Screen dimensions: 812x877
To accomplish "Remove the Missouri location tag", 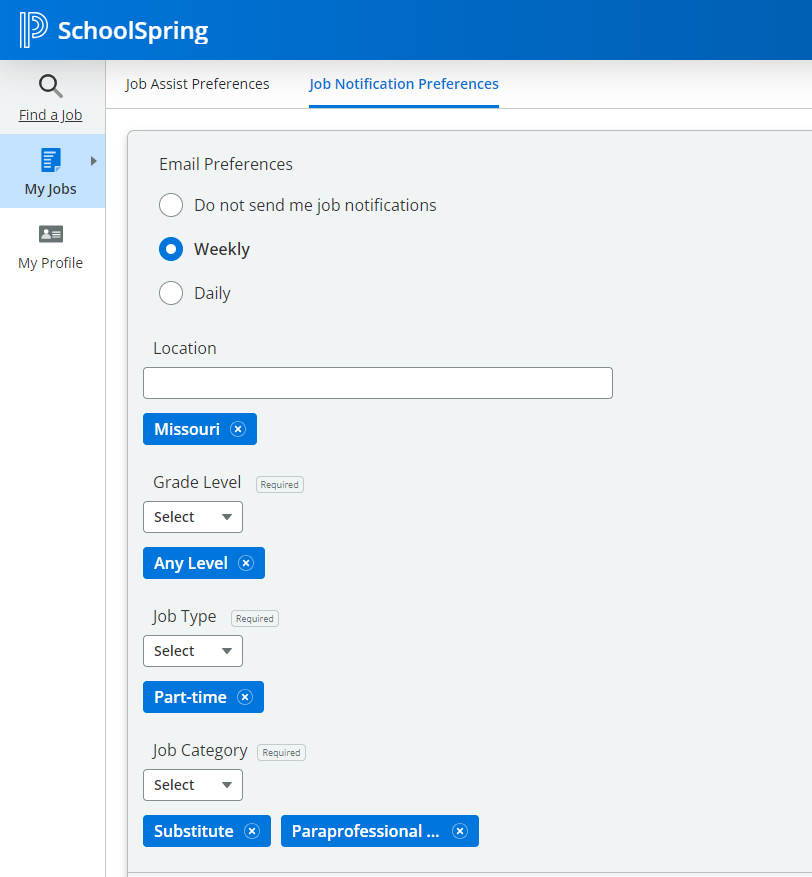I will (x=238, y=429).
